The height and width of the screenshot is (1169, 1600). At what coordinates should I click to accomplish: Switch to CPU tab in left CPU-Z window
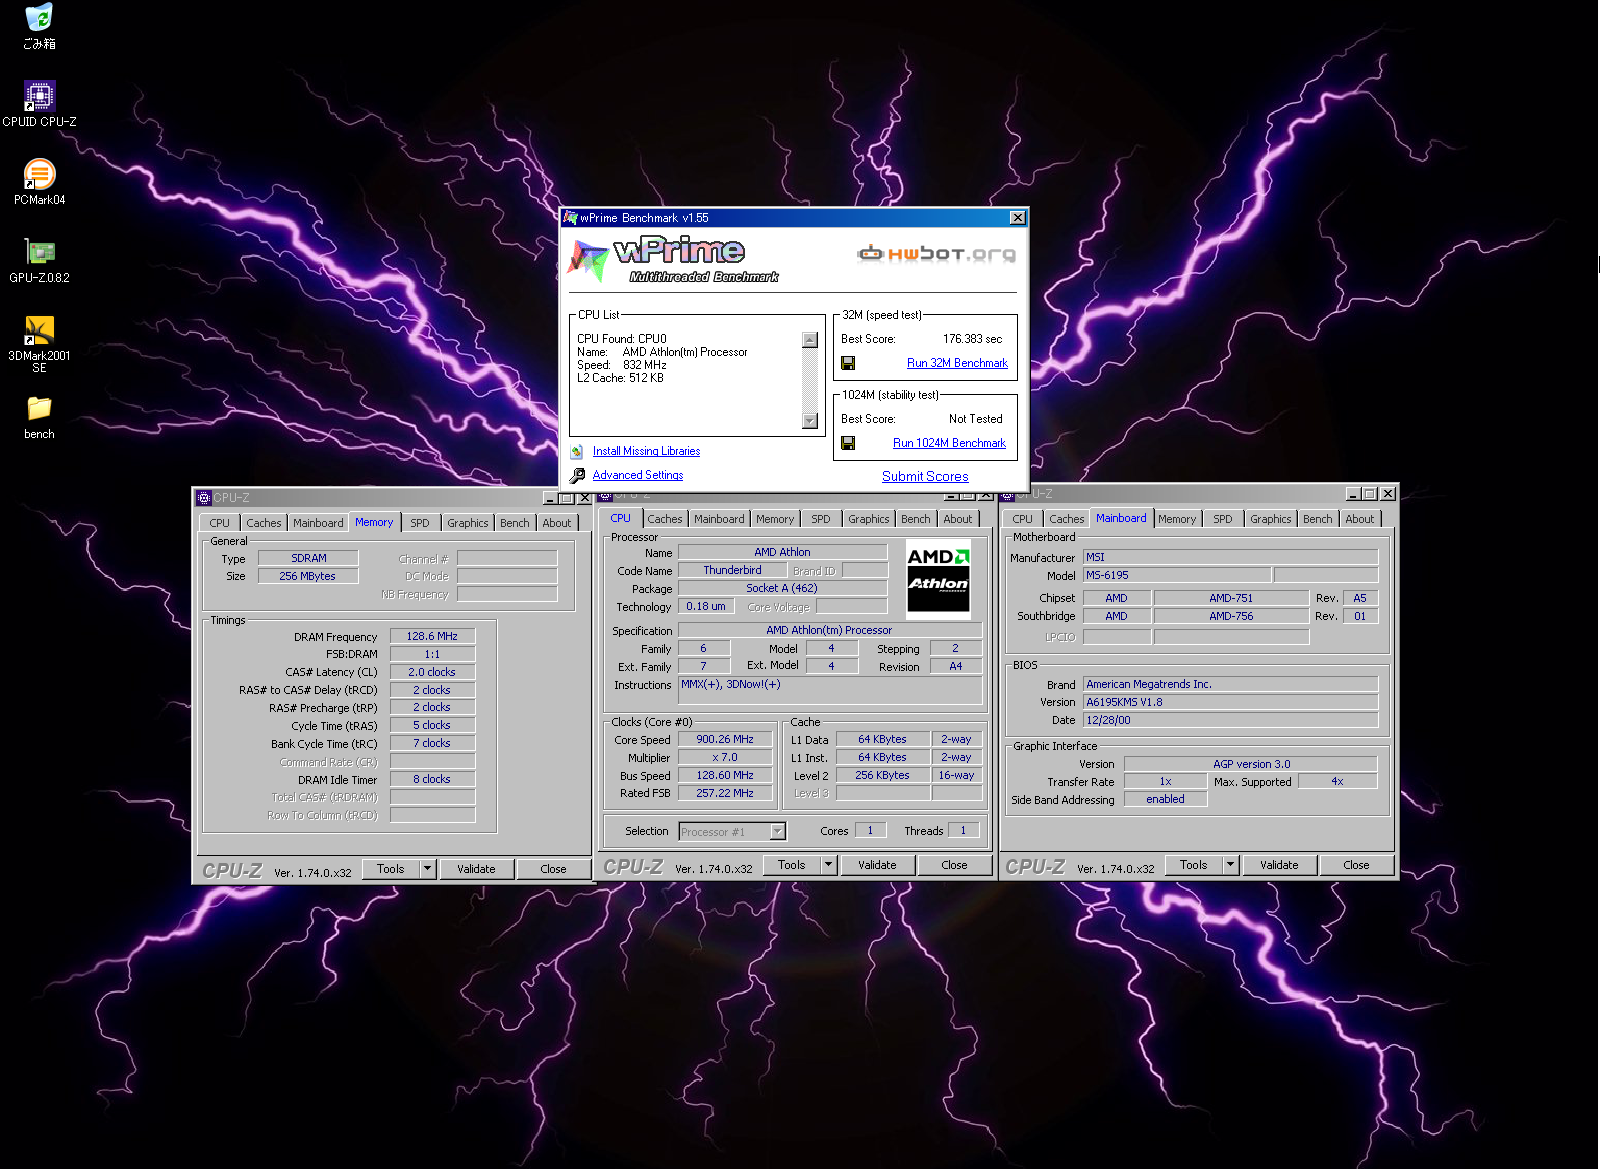click(x=219, y=523)
